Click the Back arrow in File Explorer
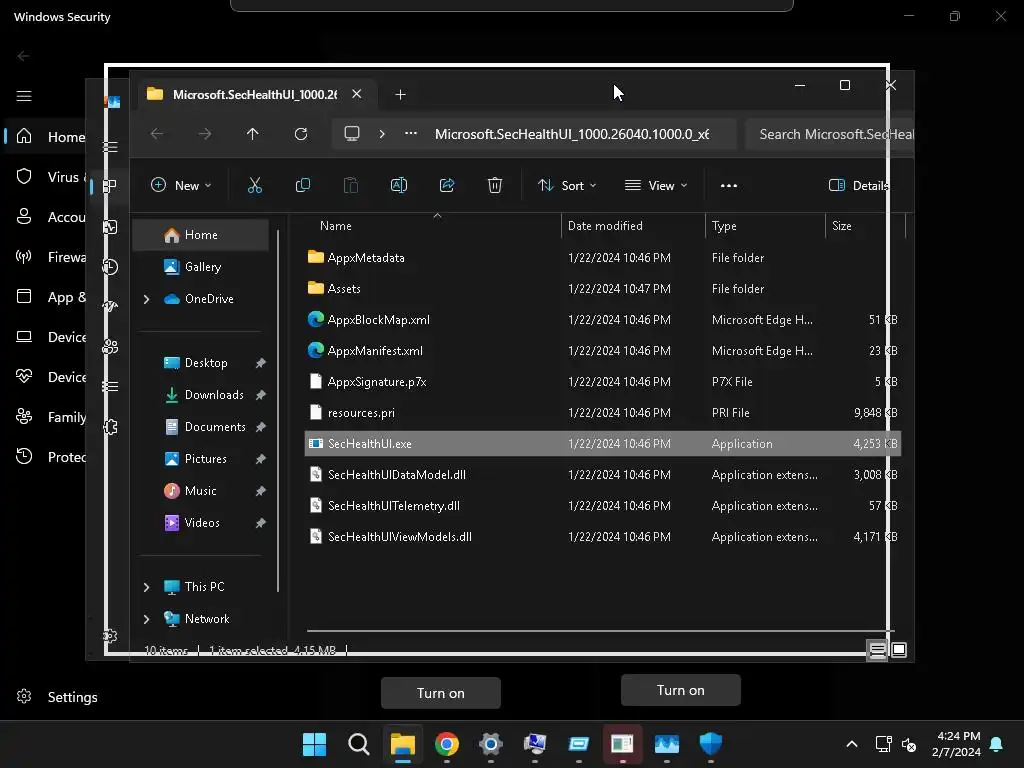The image size is (1024, 768). 157,134
